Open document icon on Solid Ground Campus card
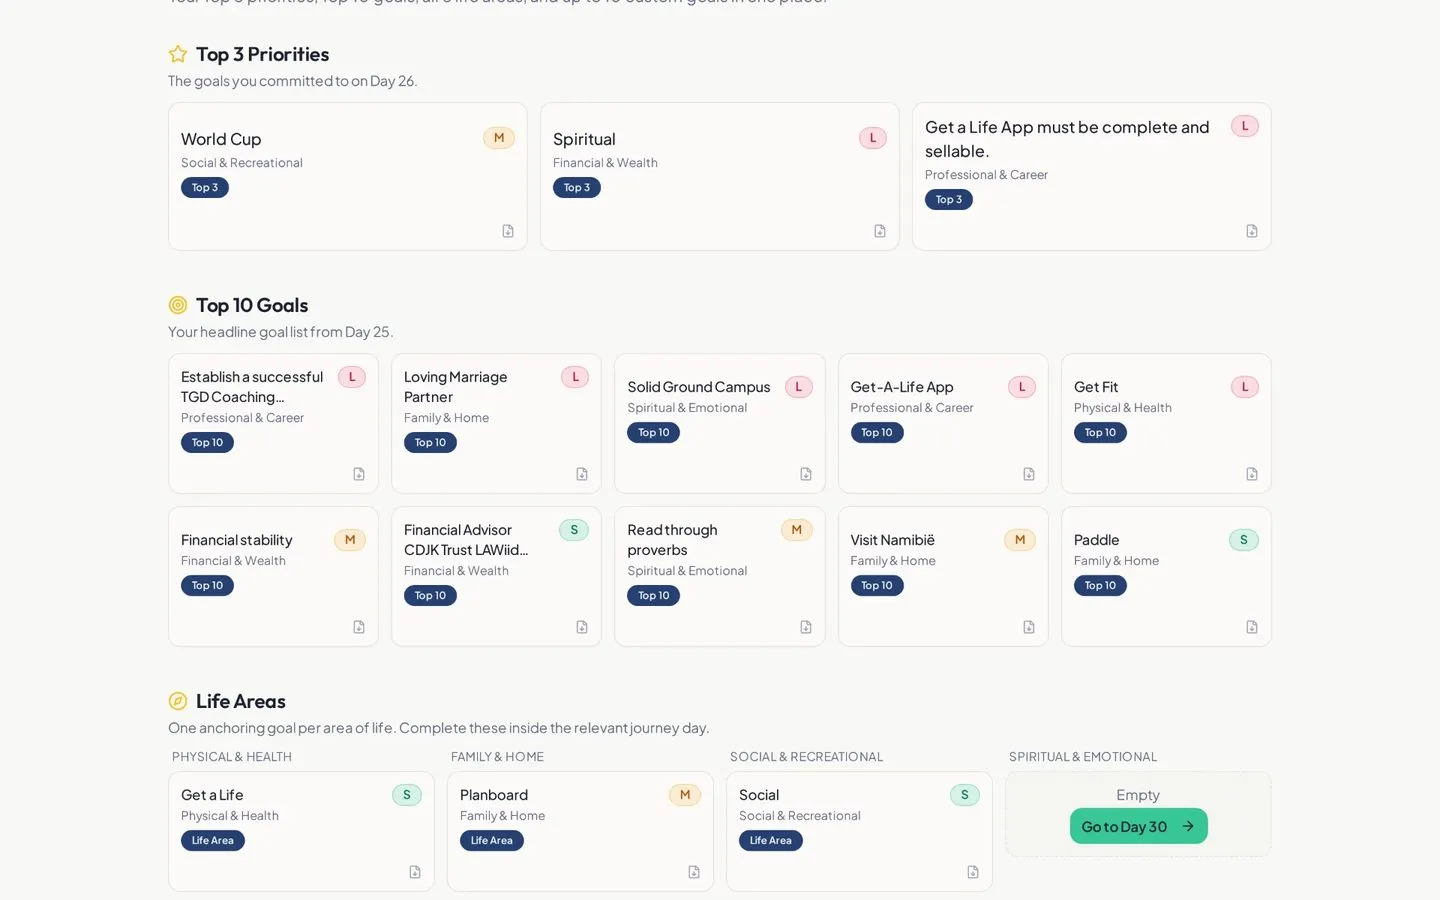 [806, 474]
